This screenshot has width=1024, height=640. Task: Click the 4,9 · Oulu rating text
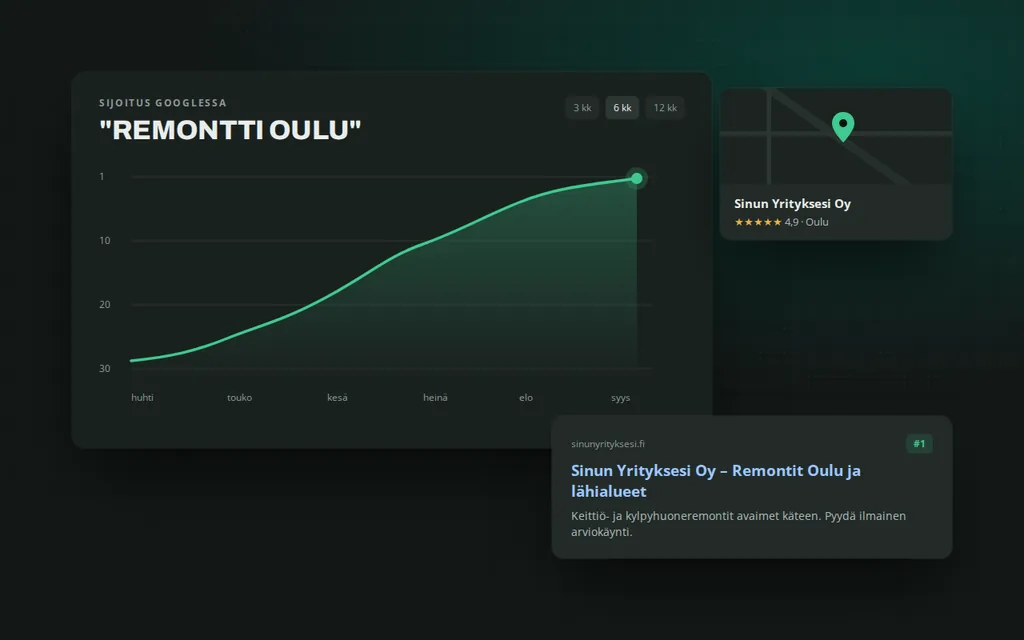click(x=807, y=222)
